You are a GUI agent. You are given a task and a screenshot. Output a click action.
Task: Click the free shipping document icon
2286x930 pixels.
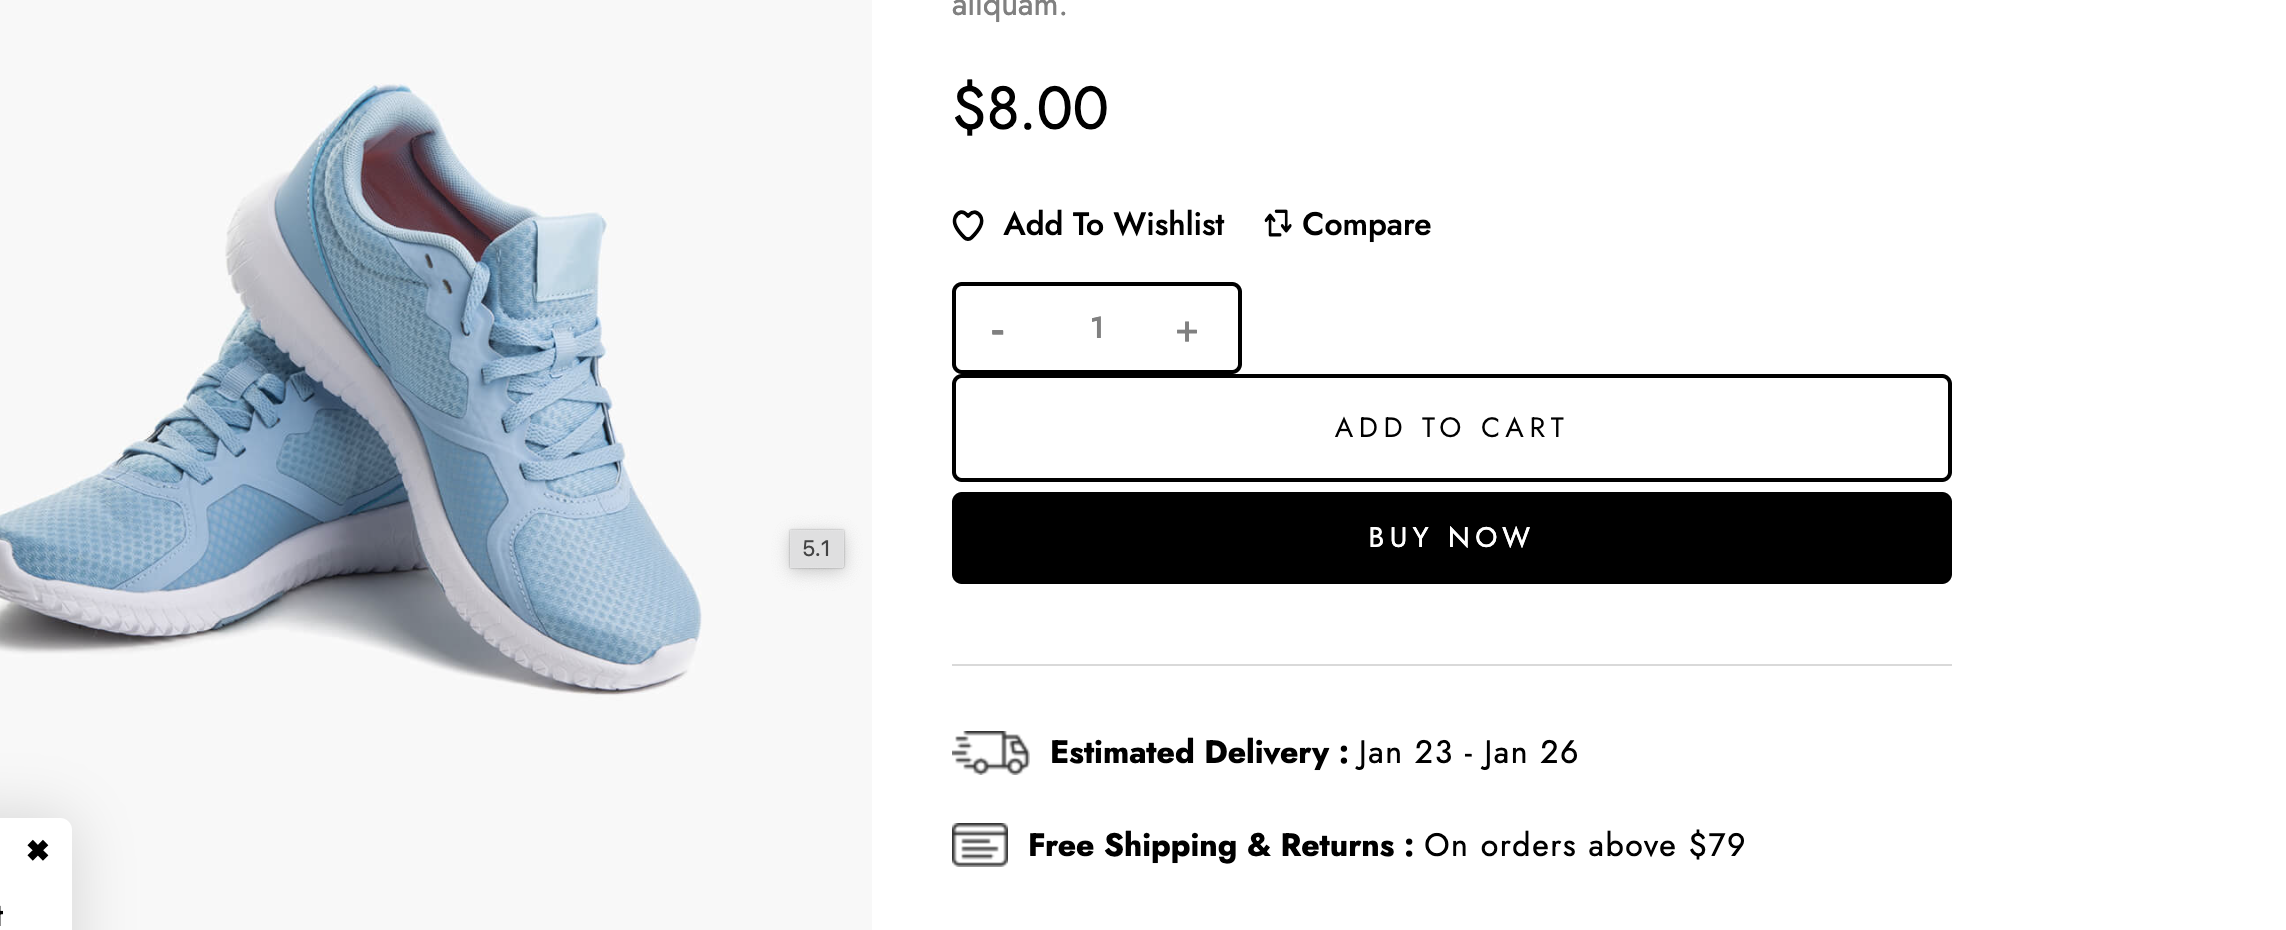(980, 845)
